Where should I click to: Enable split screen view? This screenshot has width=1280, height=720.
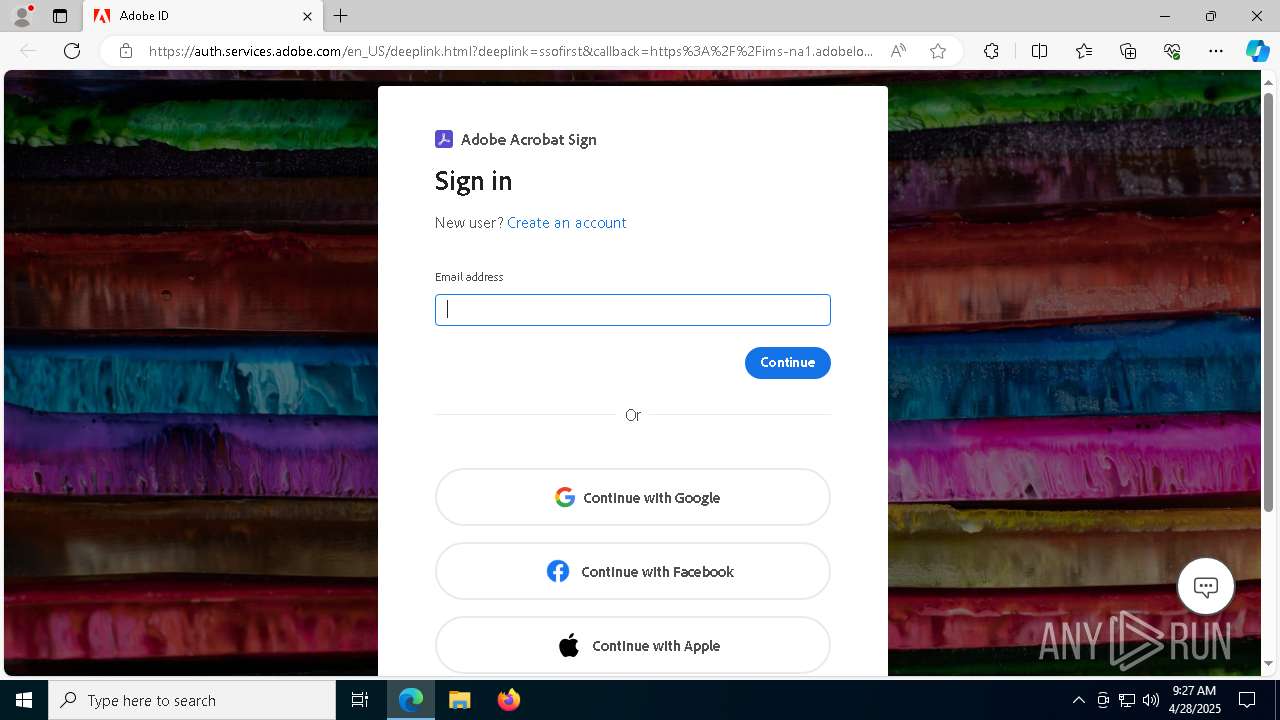1039,51
